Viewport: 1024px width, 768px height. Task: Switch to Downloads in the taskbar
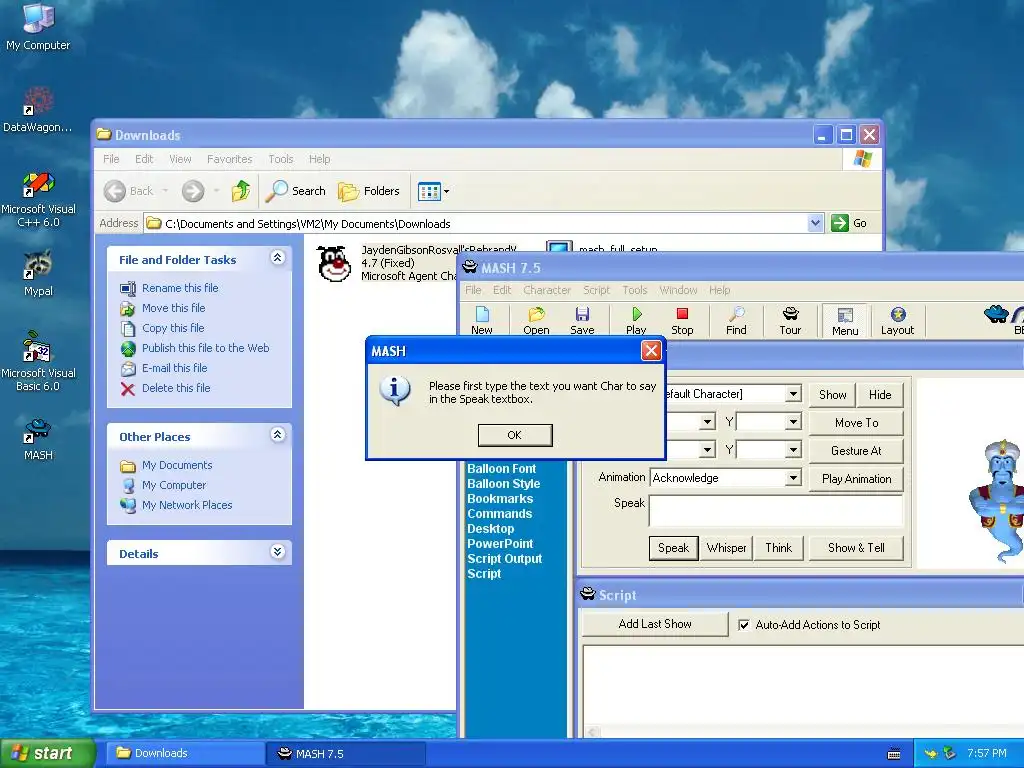point(184,753)
